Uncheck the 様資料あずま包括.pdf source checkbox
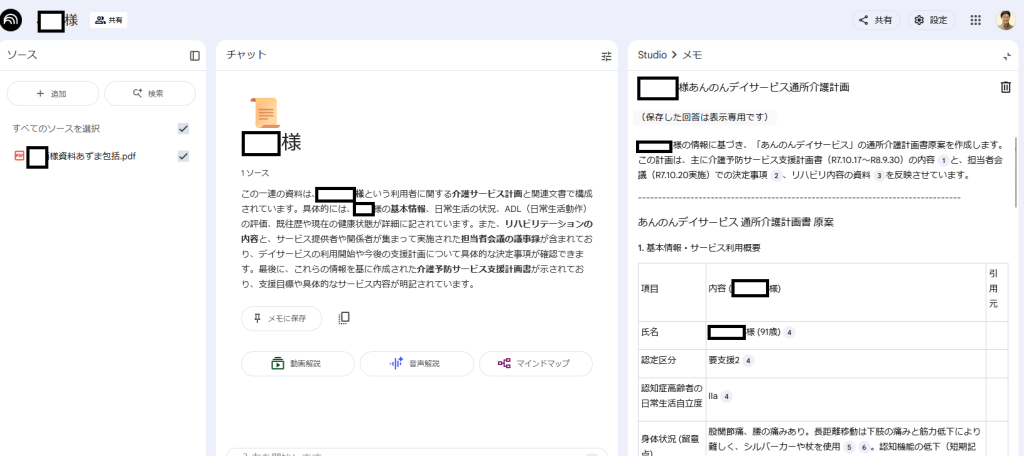This screenshot has width=1024, height=456. [183, 156]
